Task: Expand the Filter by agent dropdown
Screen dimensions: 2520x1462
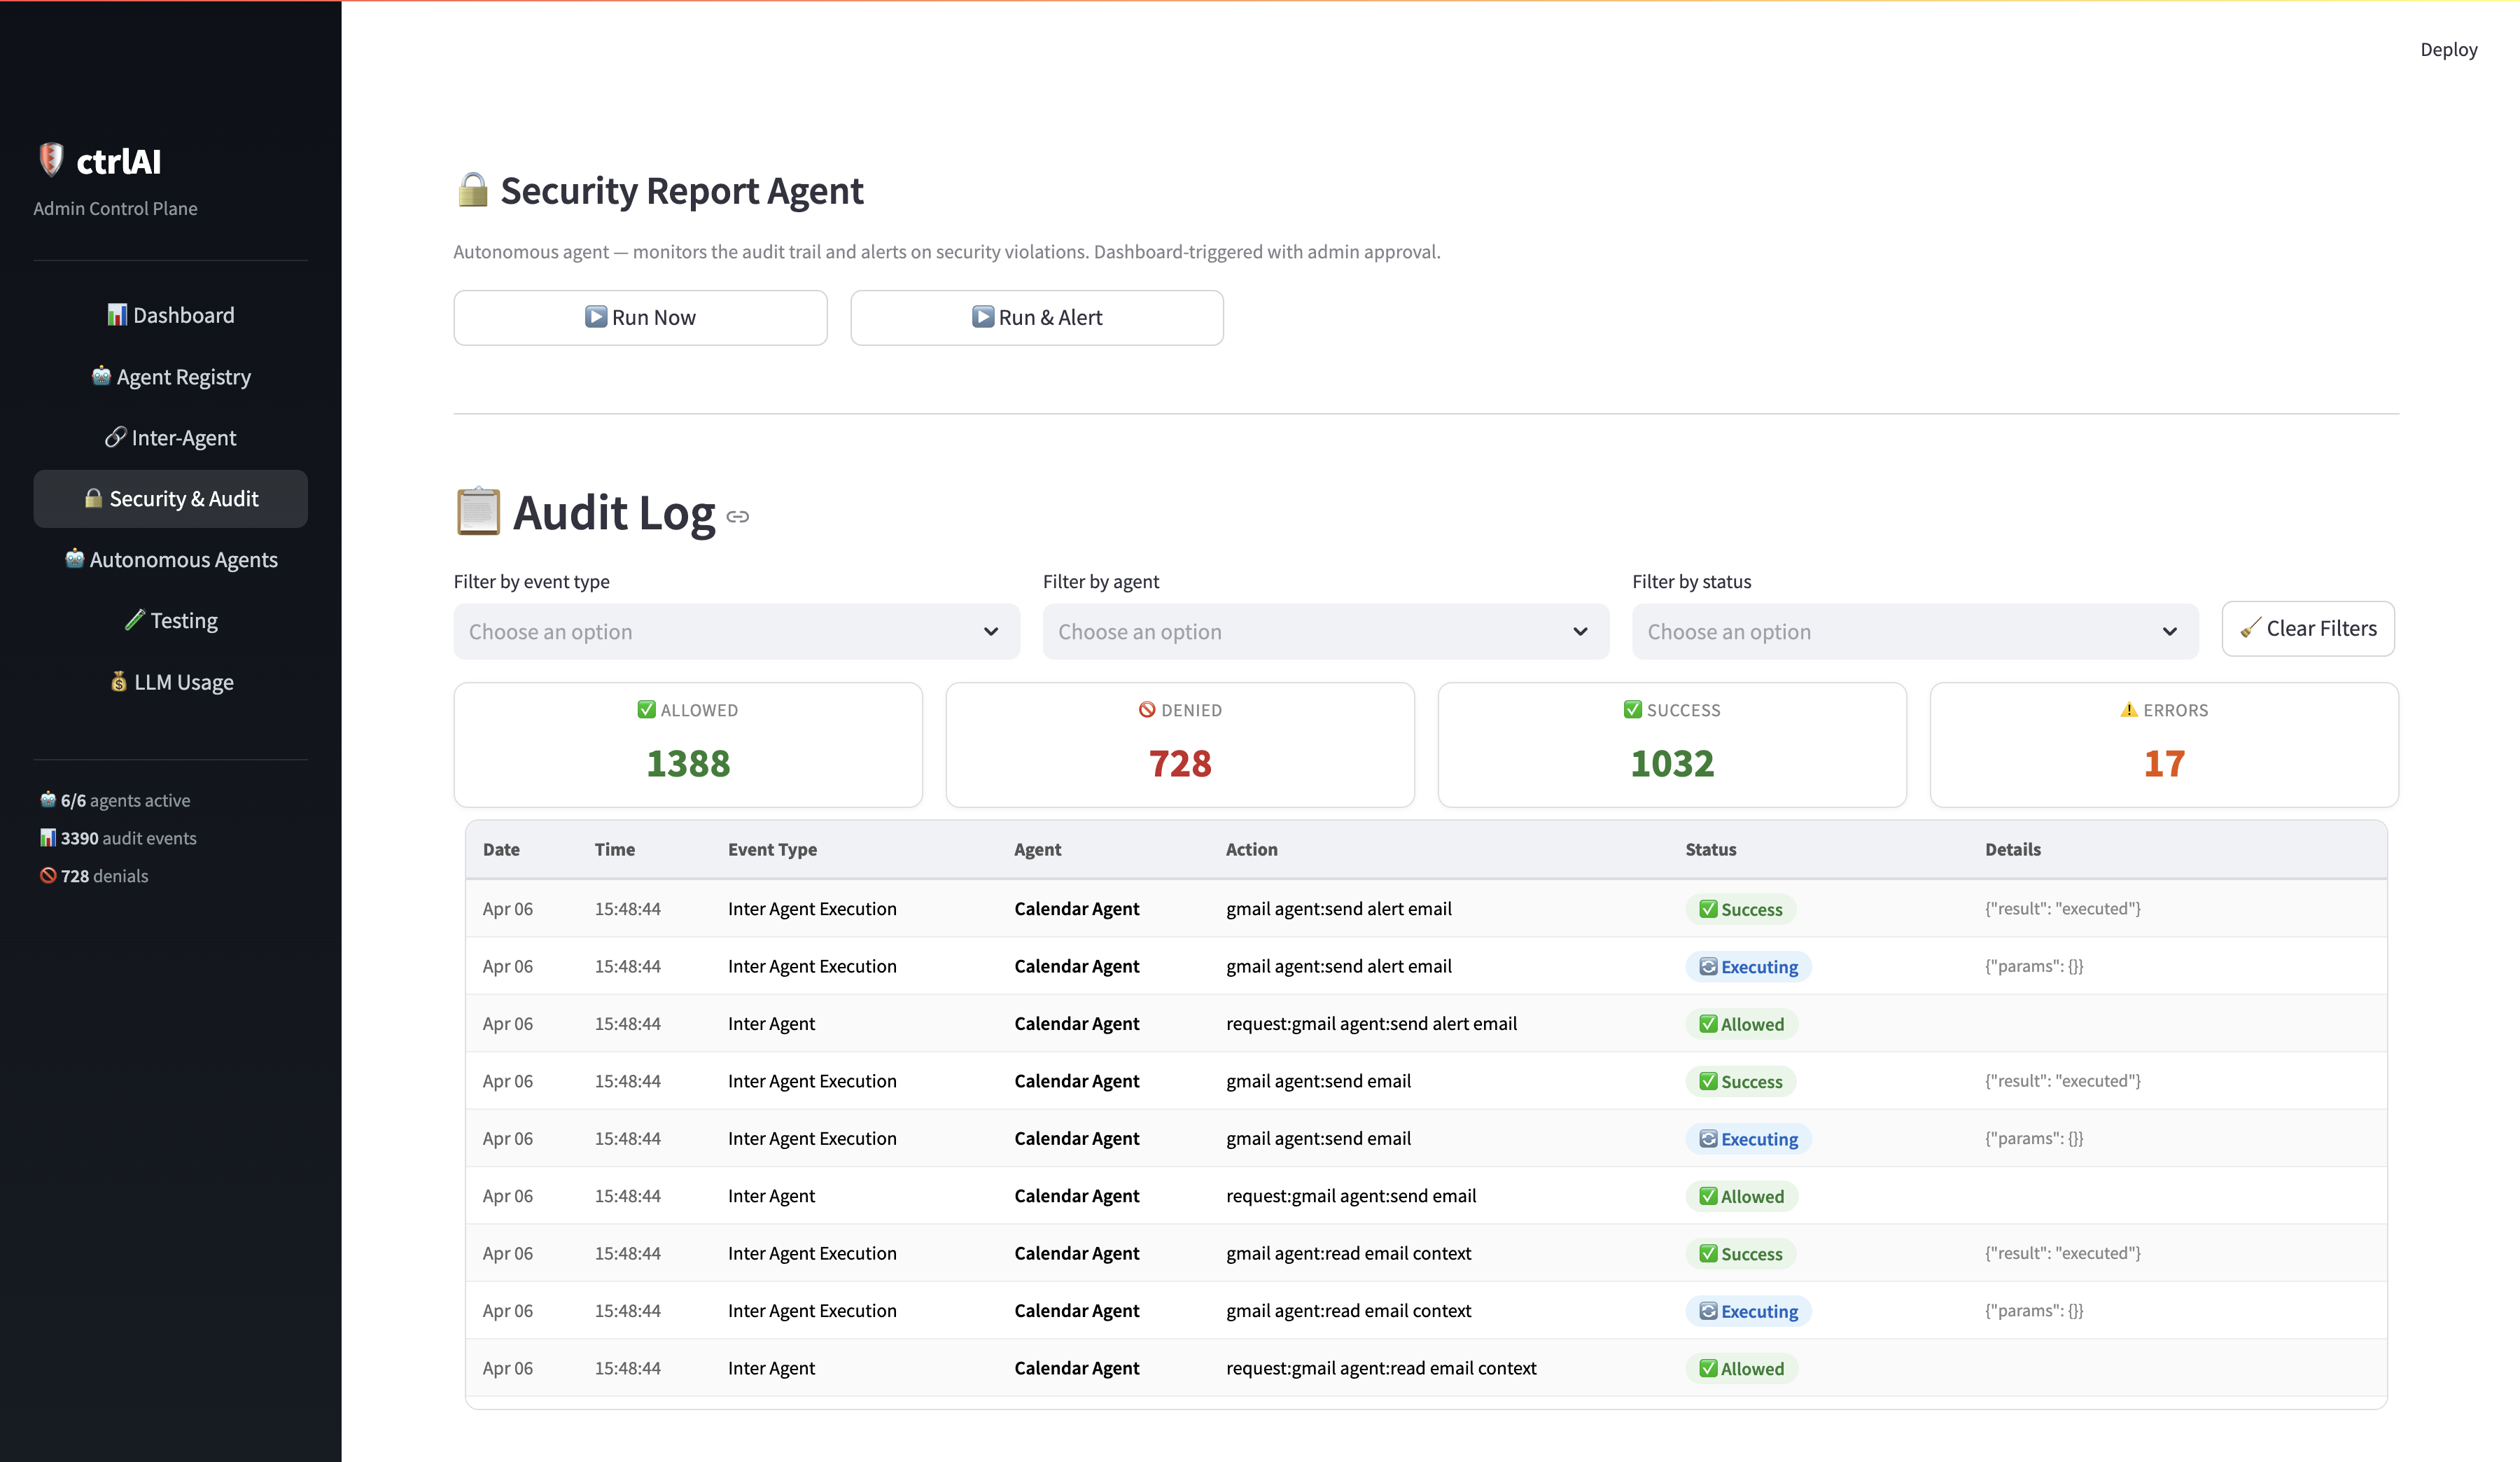Action: (1325, 631)
